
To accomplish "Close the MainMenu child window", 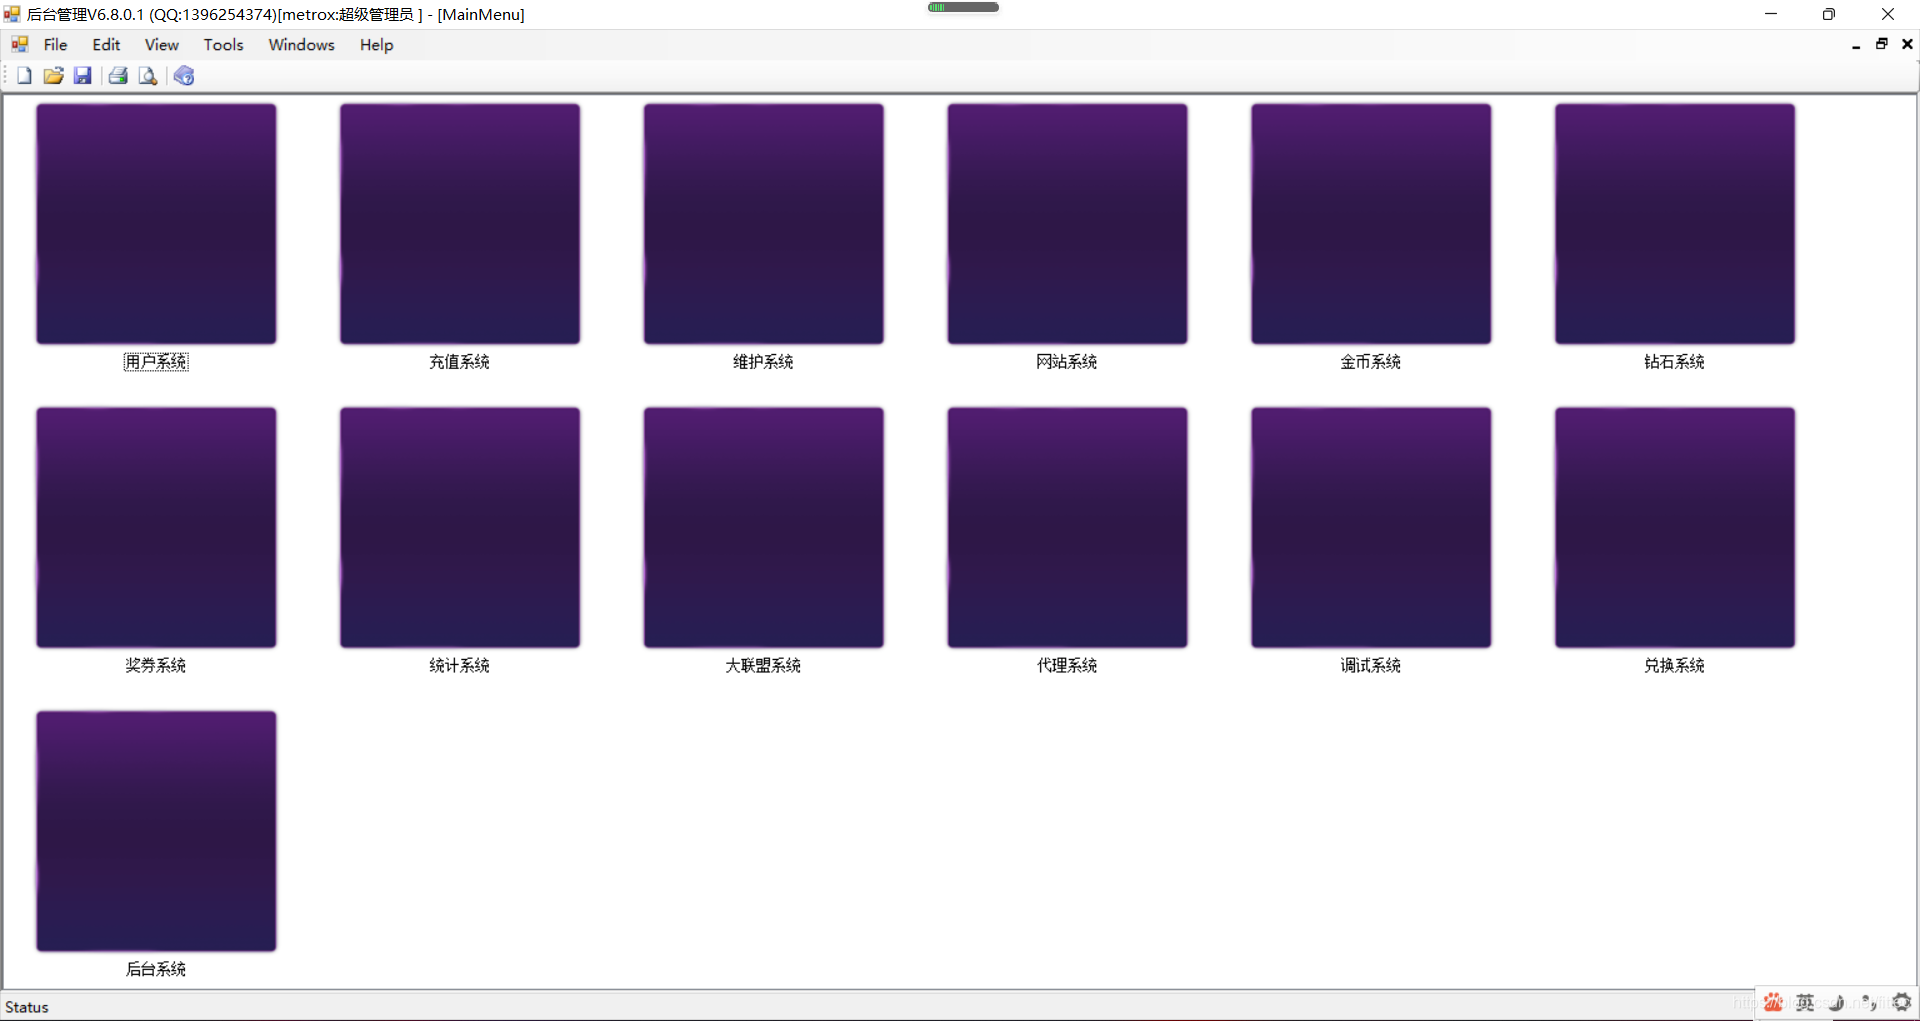I will [1907, 44].
